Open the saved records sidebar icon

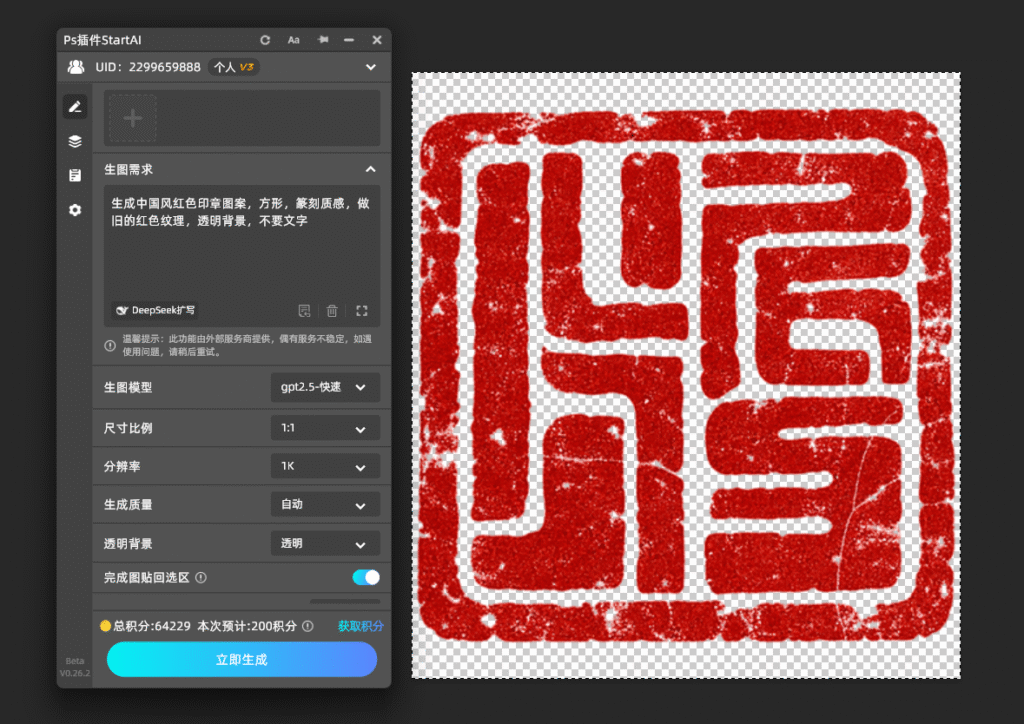(x=75, y=175)
